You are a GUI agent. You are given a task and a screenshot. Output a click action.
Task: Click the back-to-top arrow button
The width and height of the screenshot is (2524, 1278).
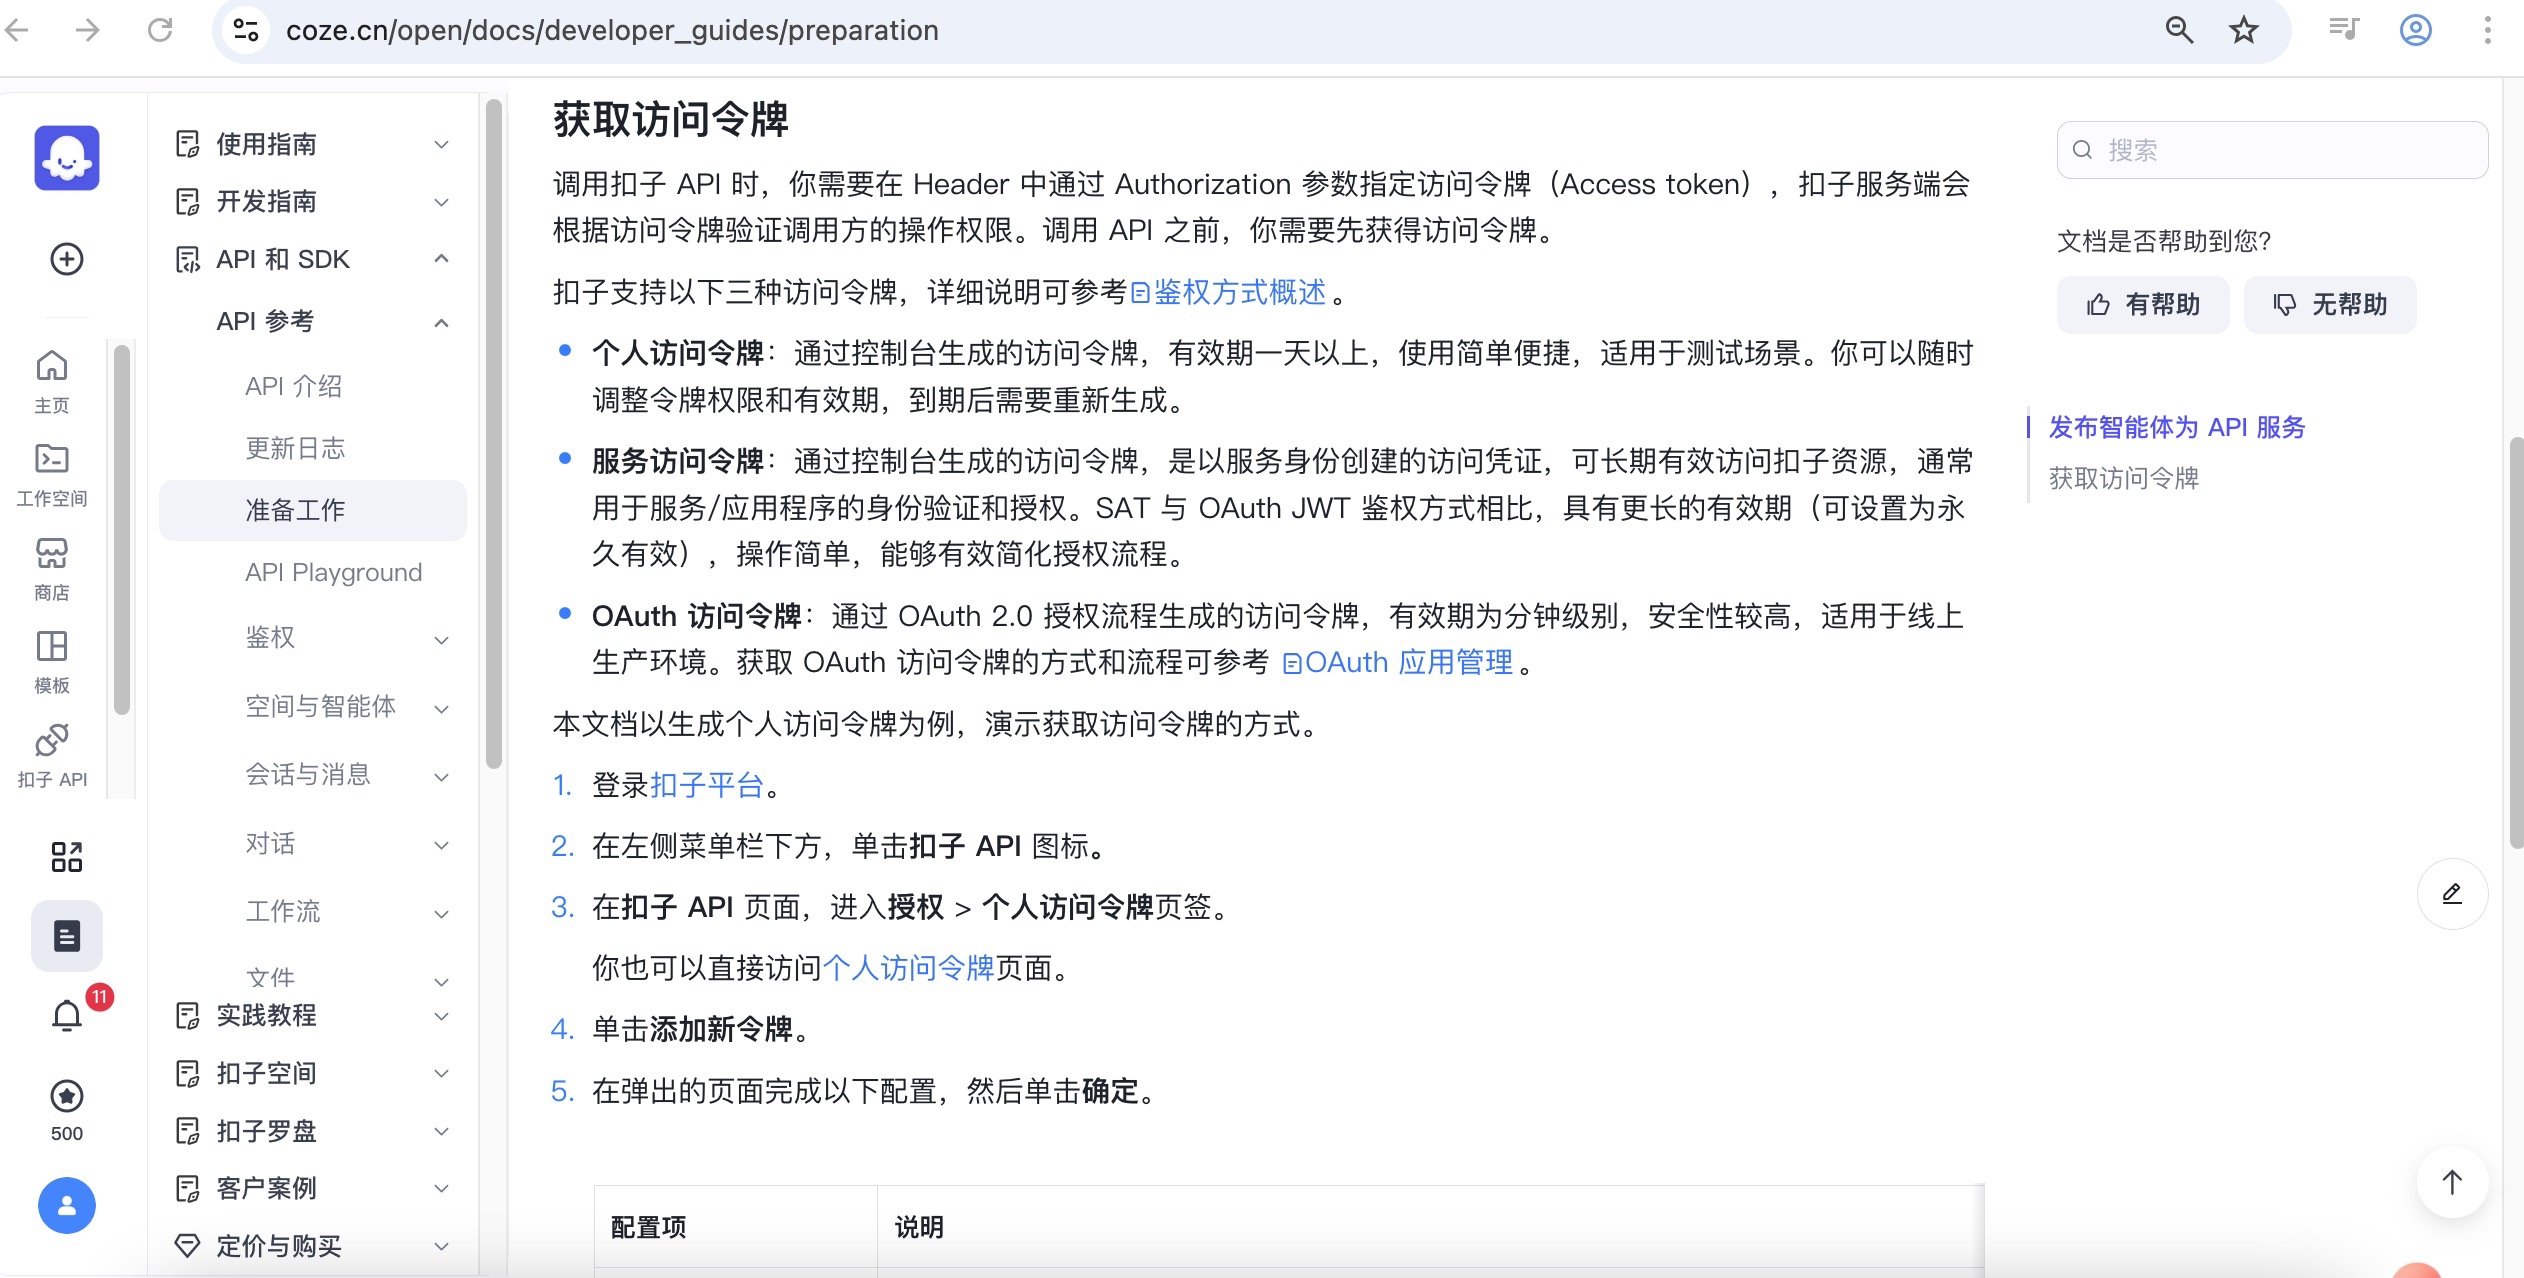[2452, 1182]
